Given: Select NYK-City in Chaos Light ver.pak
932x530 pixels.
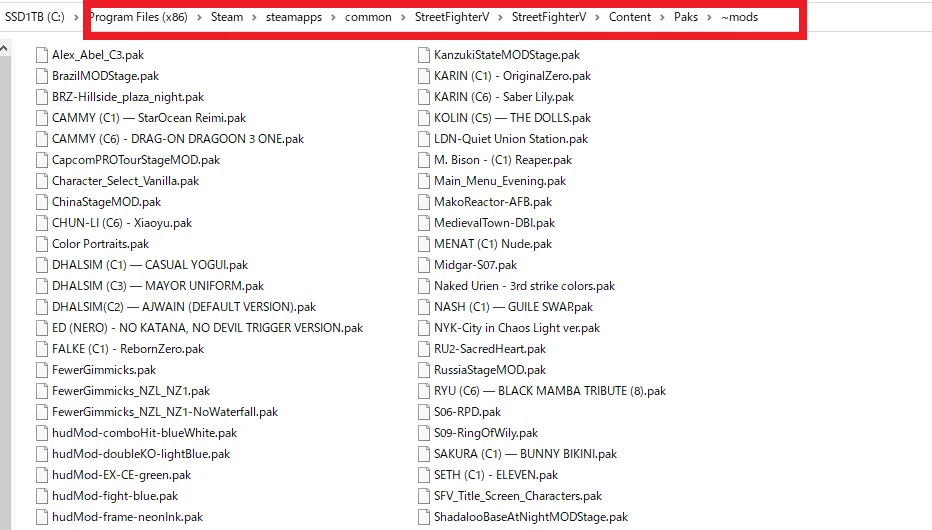Looking at the screenshot, I should 509,328.
